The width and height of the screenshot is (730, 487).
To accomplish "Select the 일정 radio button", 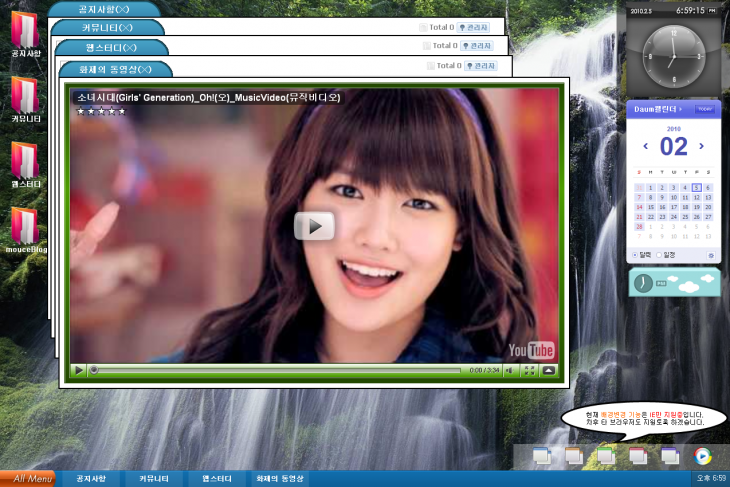I will (659, 255).
